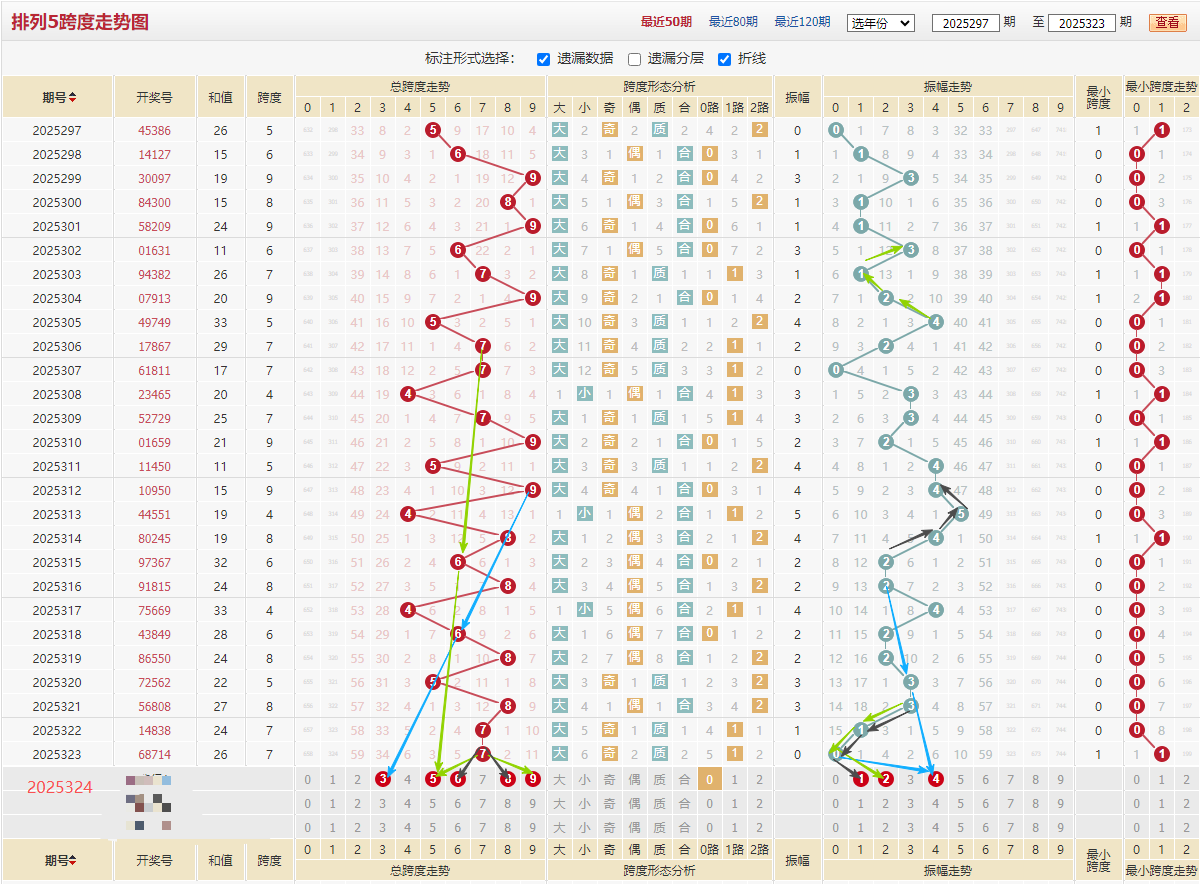Click issue number 2025297
Screen dimensions: 1200x884
[x=57, y=130]
